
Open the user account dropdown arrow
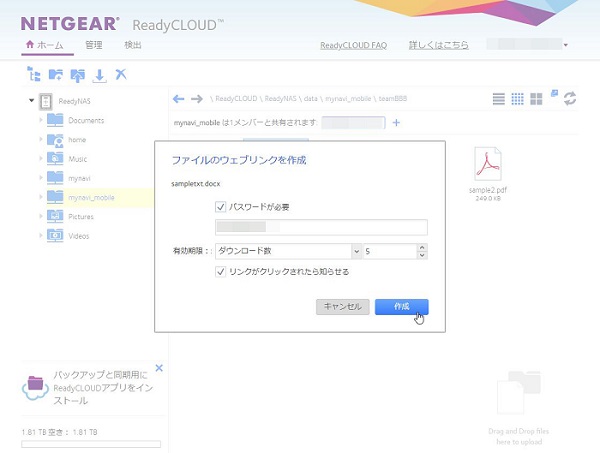566,45
